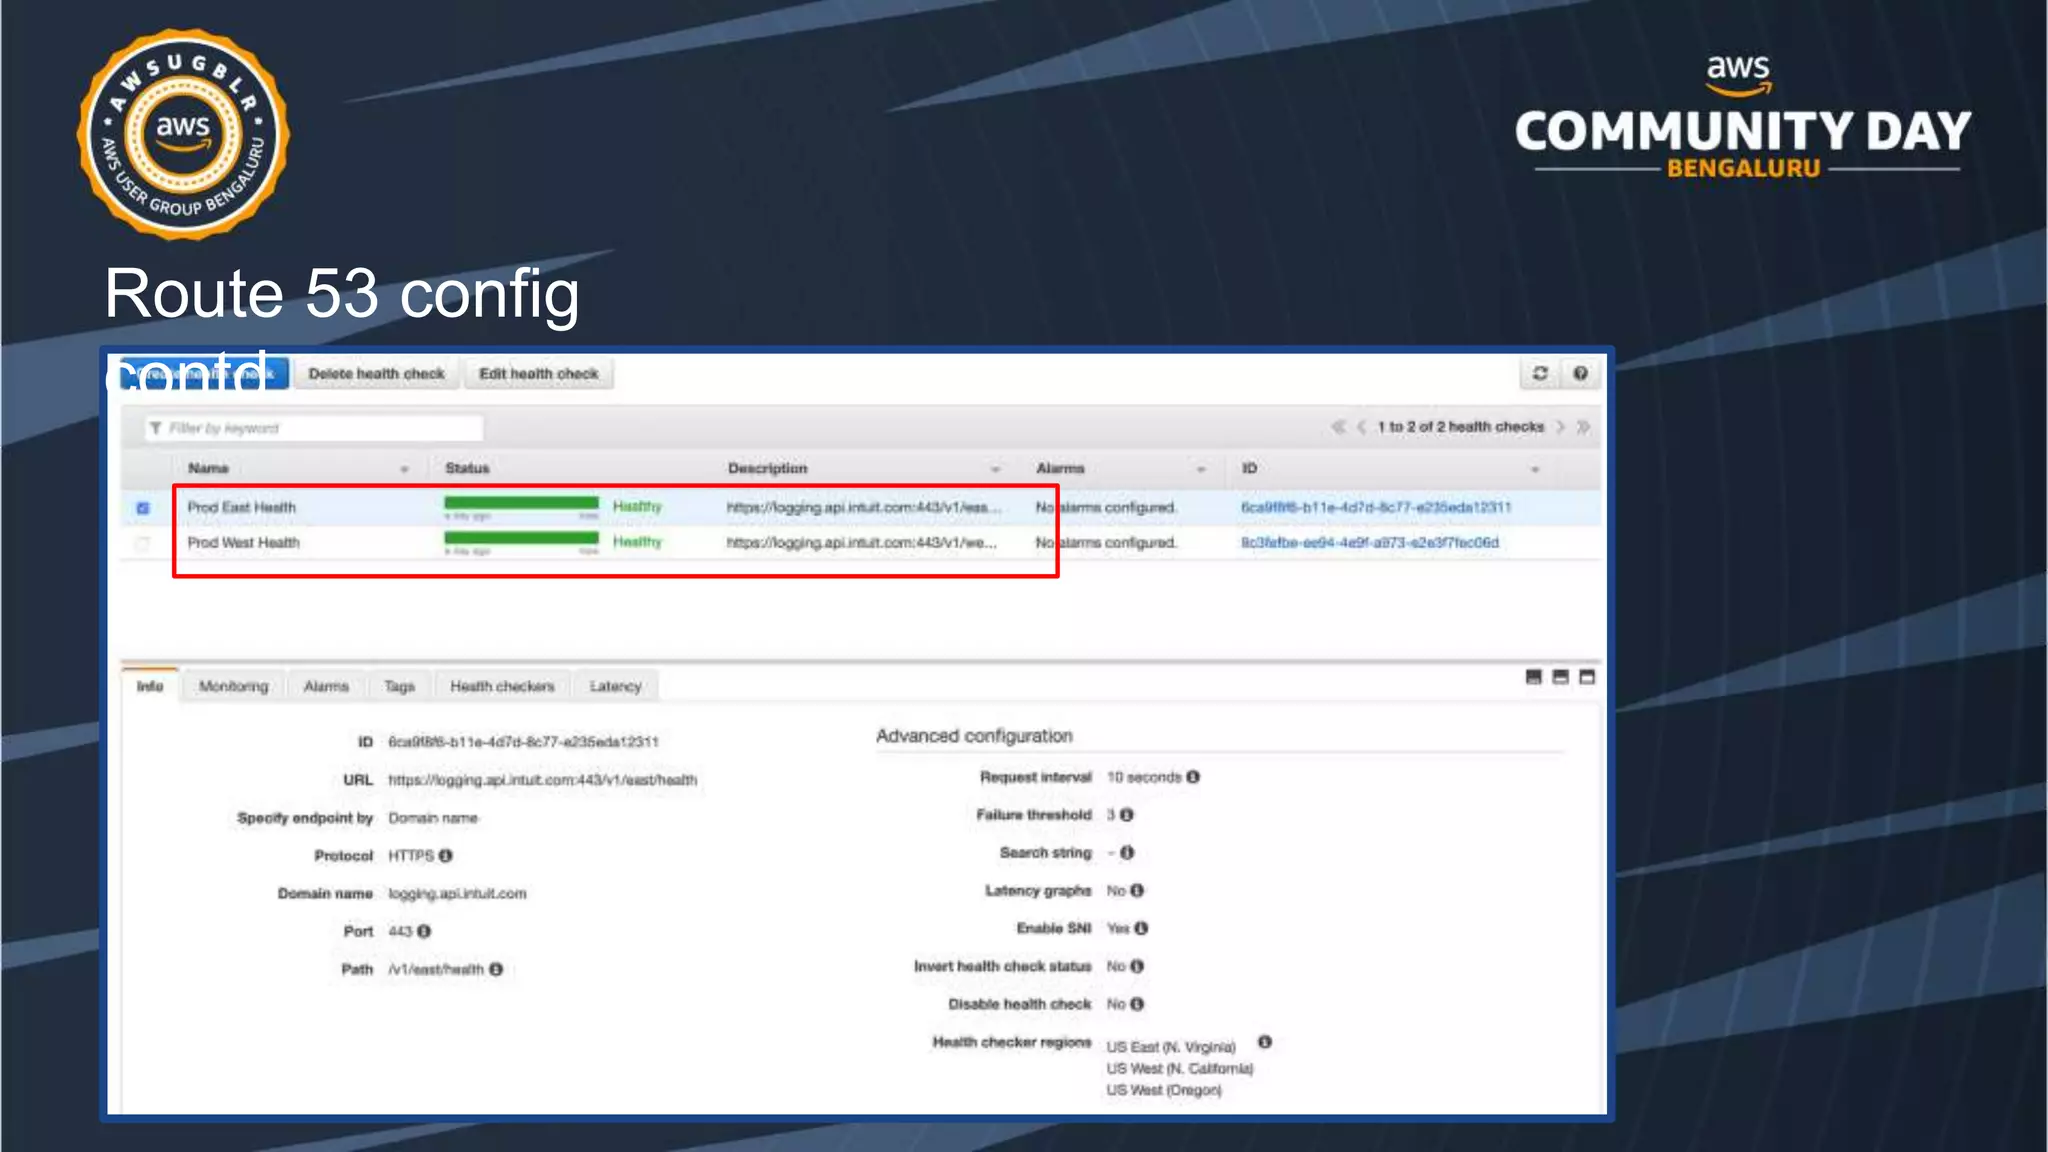2048x1152 pixels.
Task: Click Create health check button
Action: [204, 374]
